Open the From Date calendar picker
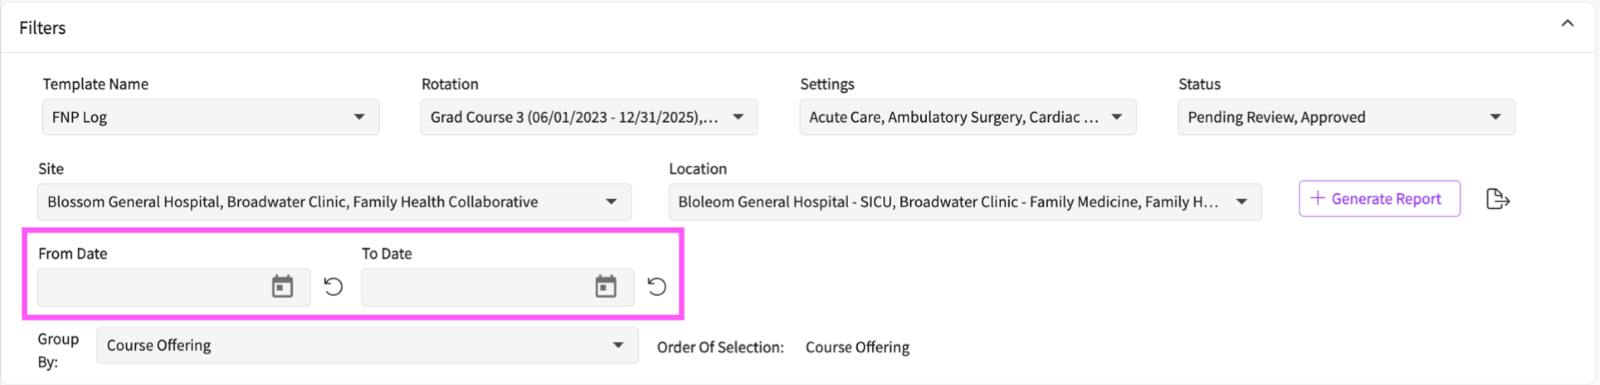The width and height of the screenshot is (1600, 385). pos(283,287)
